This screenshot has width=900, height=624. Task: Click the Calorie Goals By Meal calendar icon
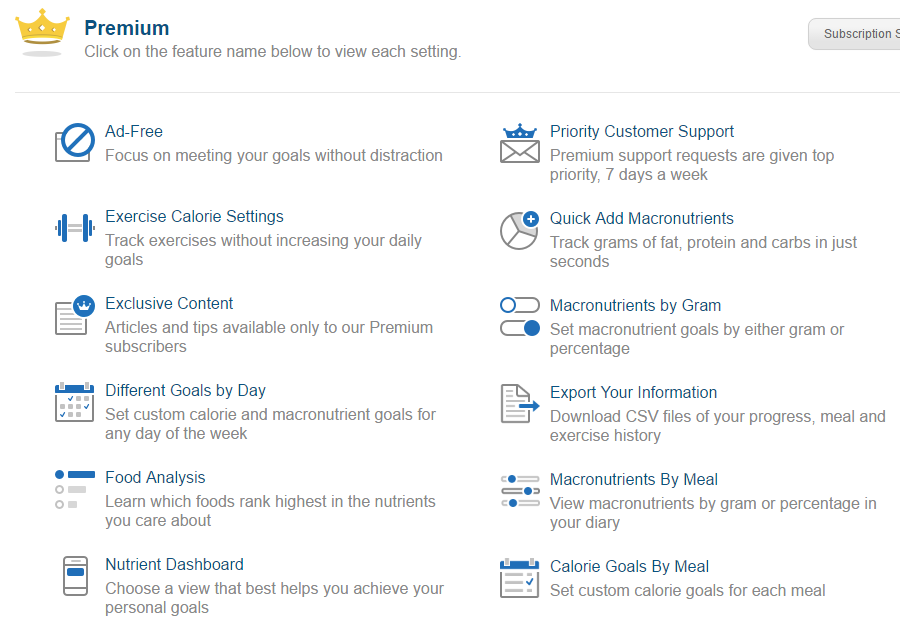point(519,578)
